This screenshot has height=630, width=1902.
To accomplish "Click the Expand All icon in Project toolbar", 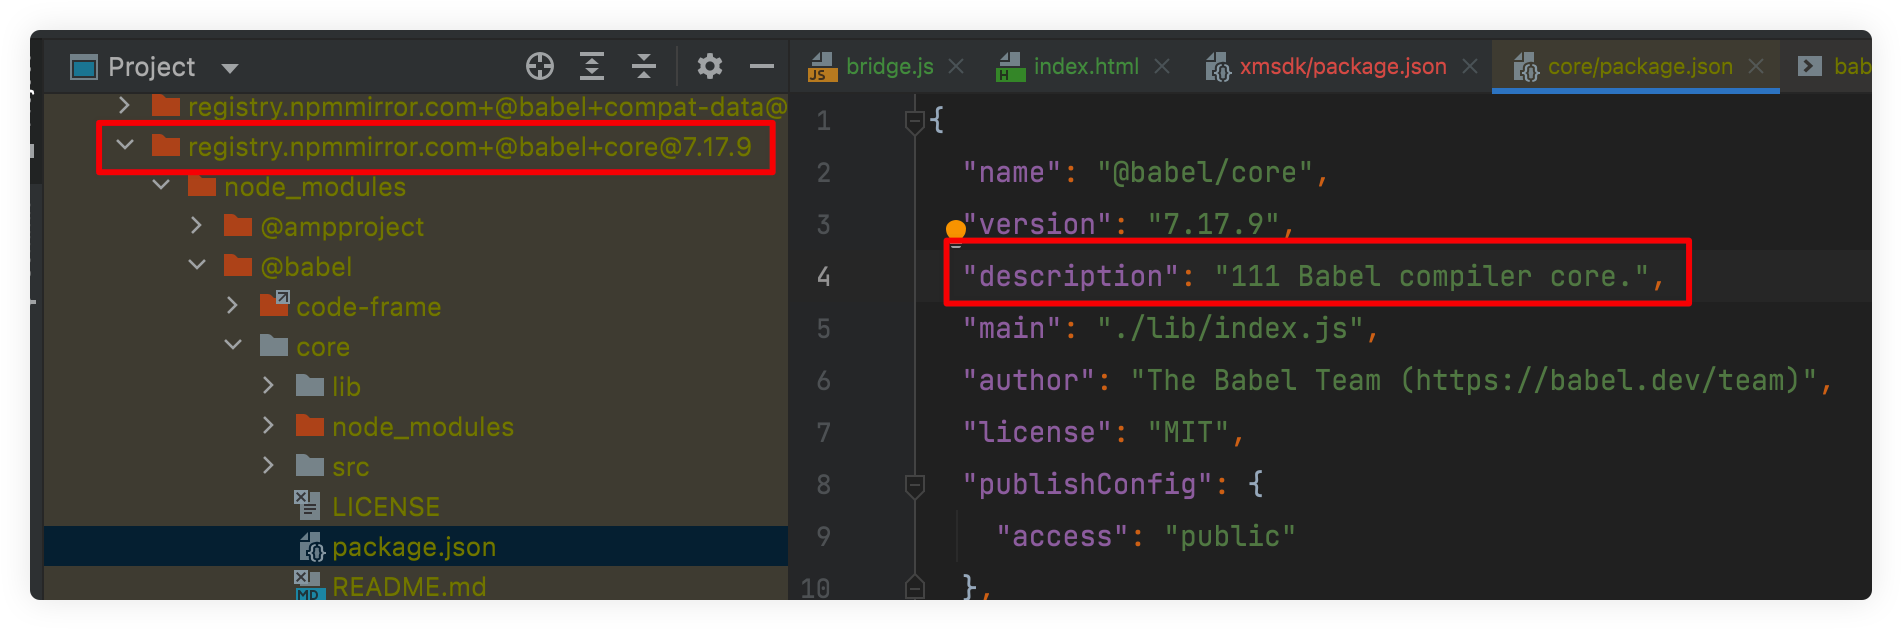I will pyautogui.click(x=592, y=66).
